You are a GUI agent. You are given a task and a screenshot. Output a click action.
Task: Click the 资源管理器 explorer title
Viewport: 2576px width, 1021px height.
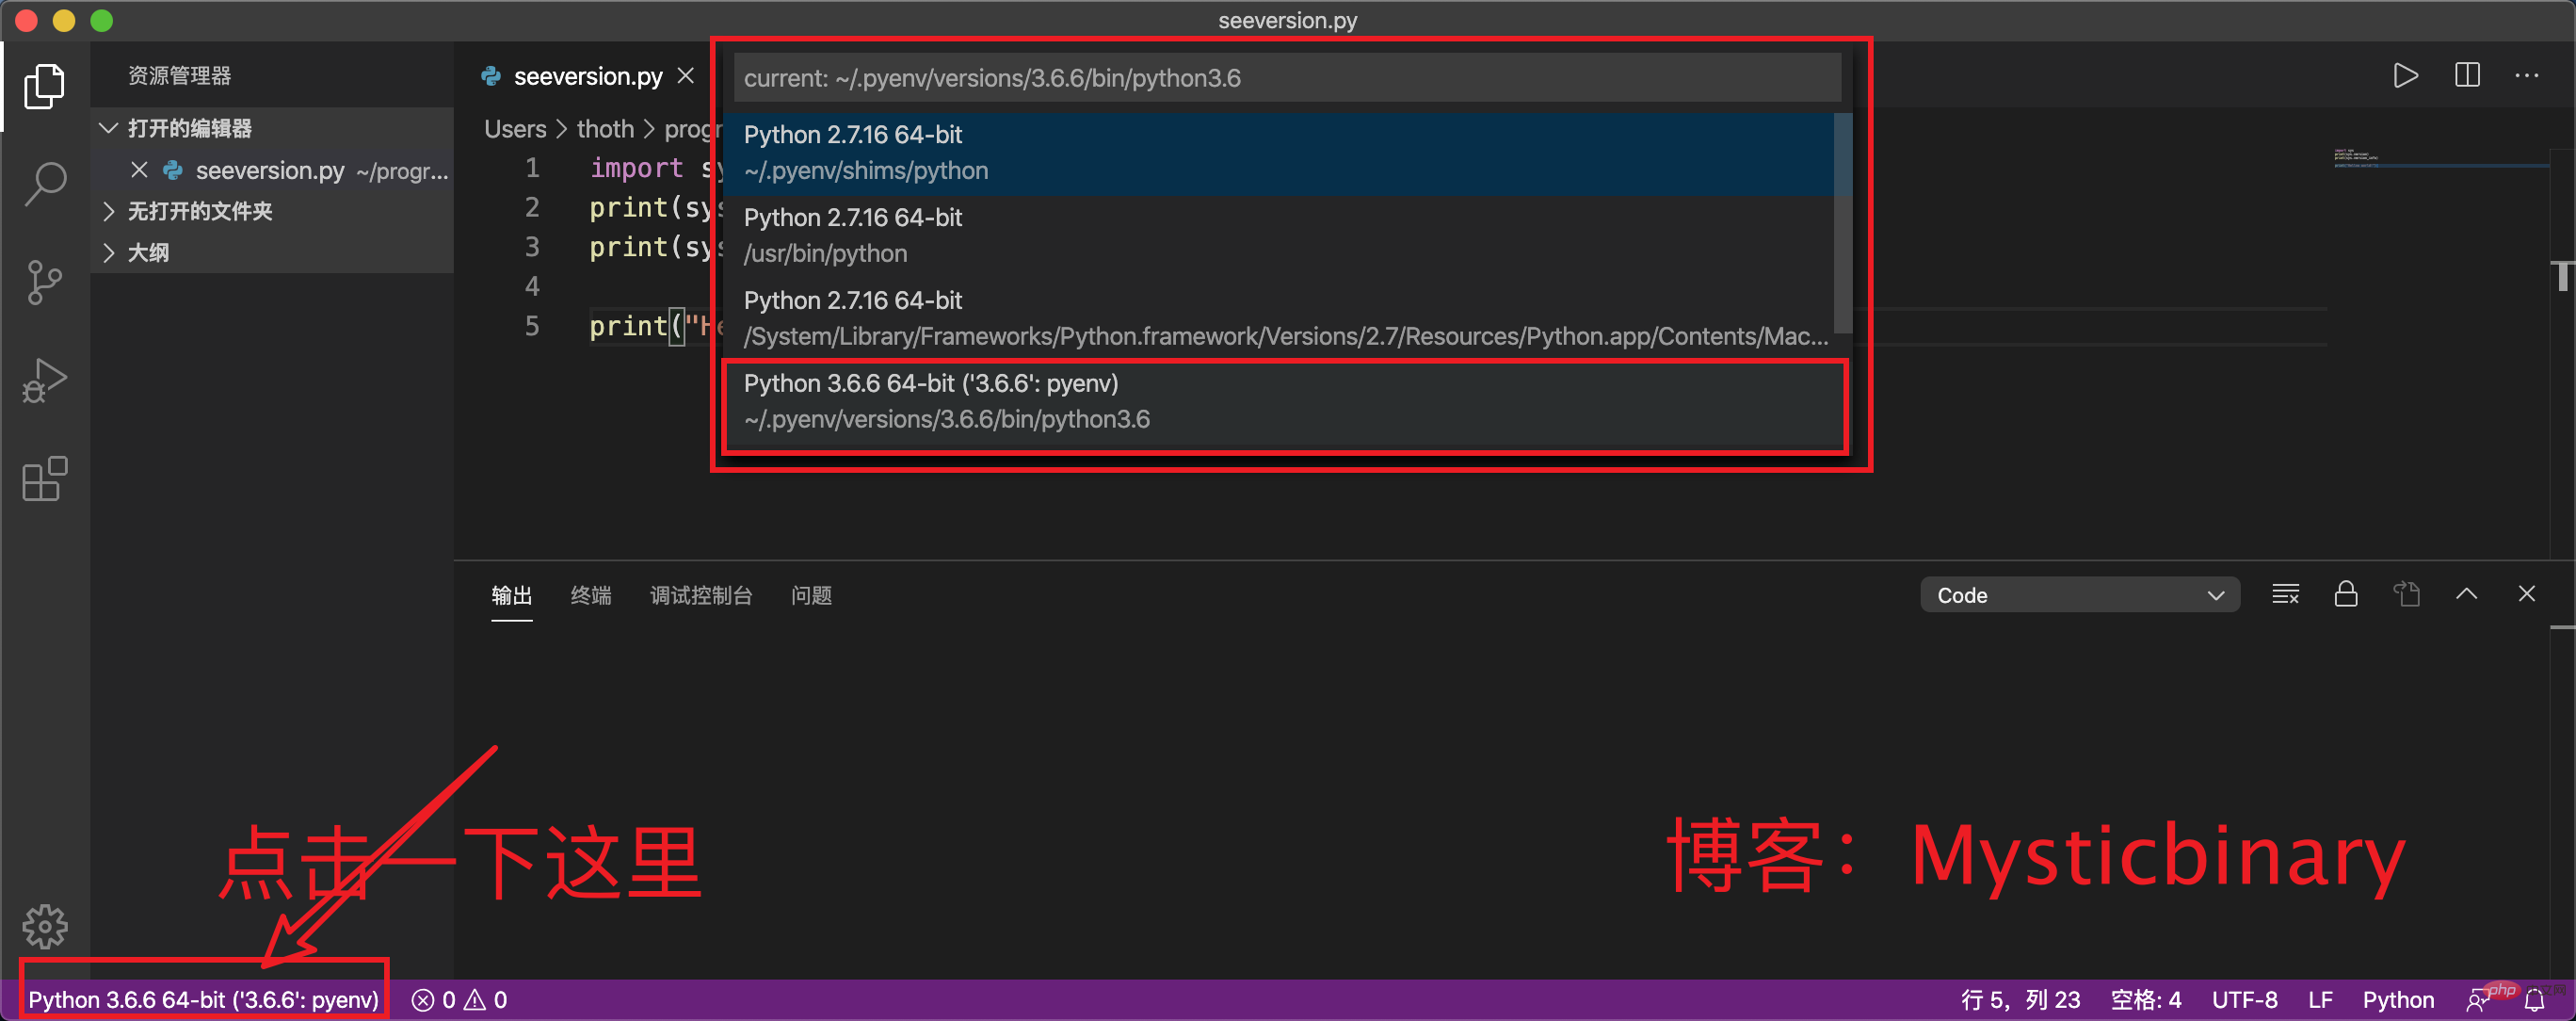point(179,76)
